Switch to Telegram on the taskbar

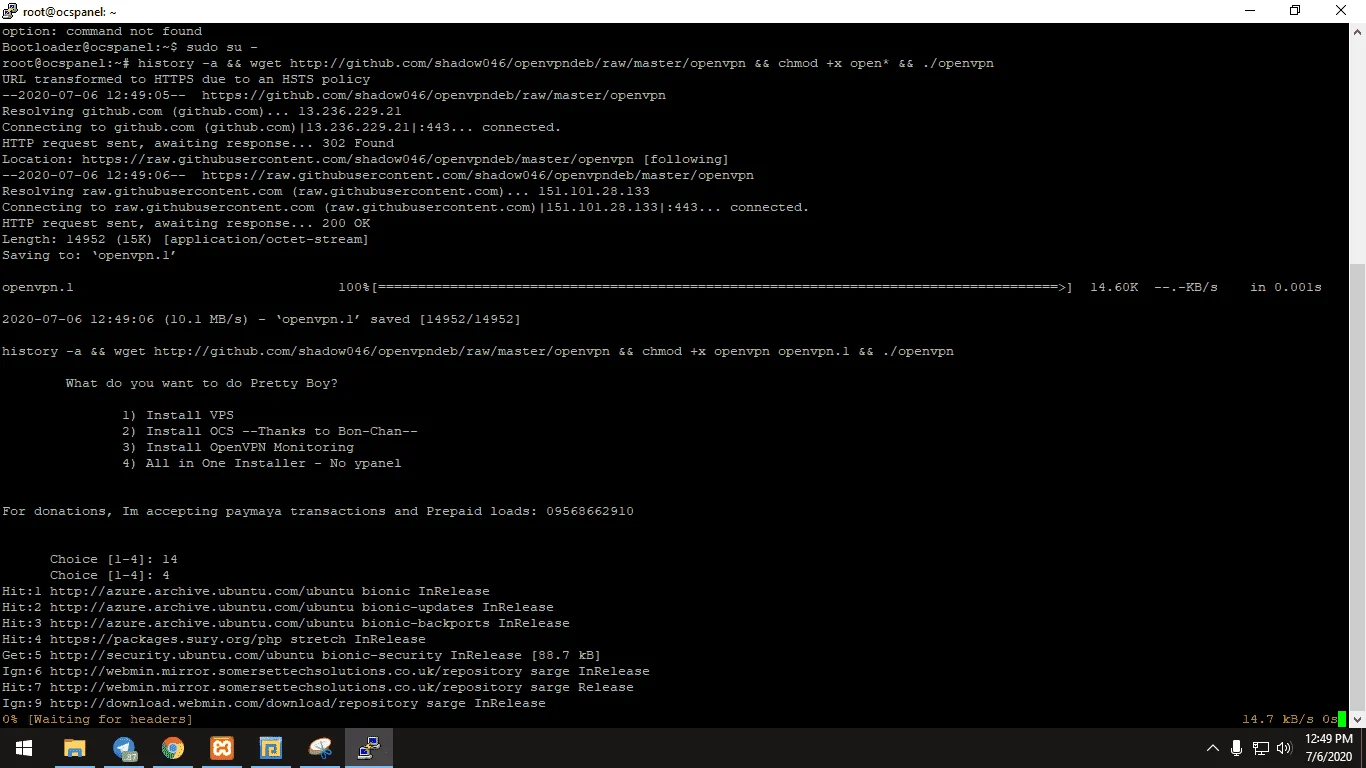(x=124, y=748)
